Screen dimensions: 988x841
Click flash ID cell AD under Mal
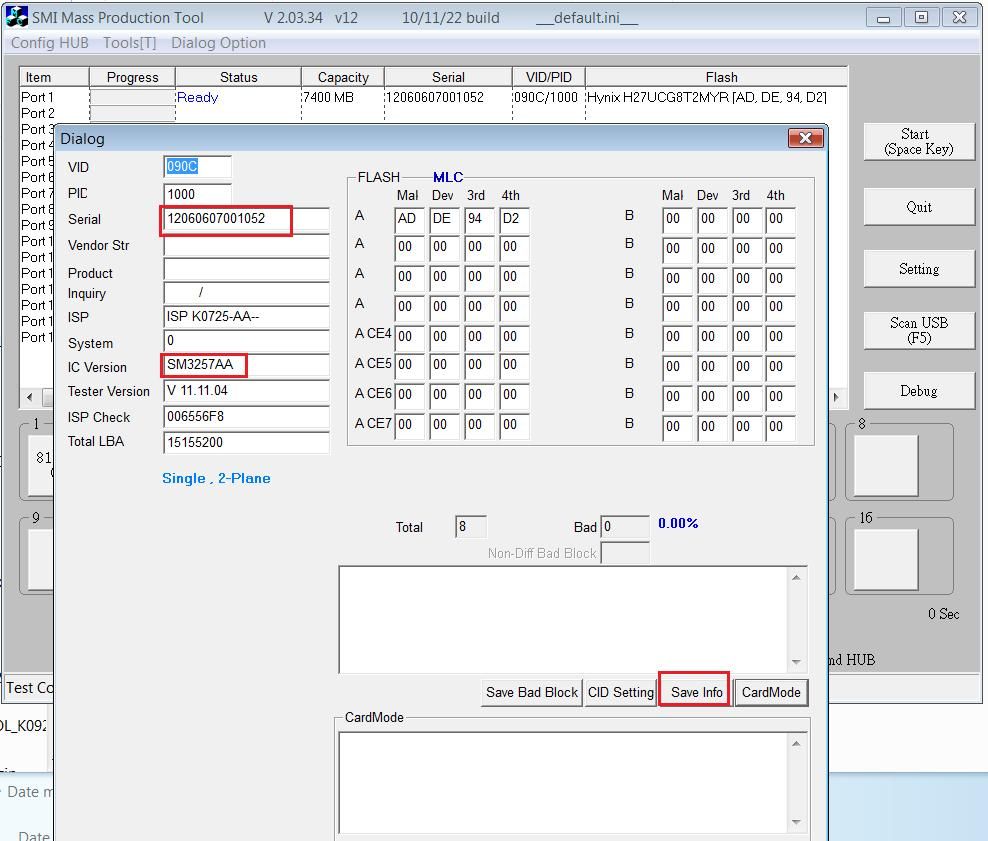(410, 220)
